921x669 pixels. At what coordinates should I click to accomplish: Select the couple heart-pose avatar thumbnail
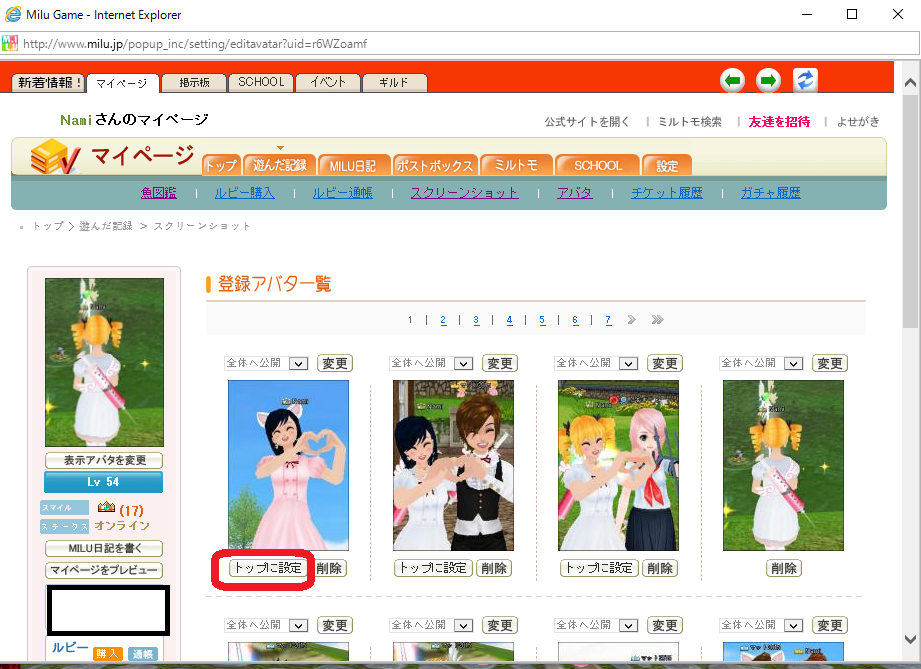pos(453,465)
